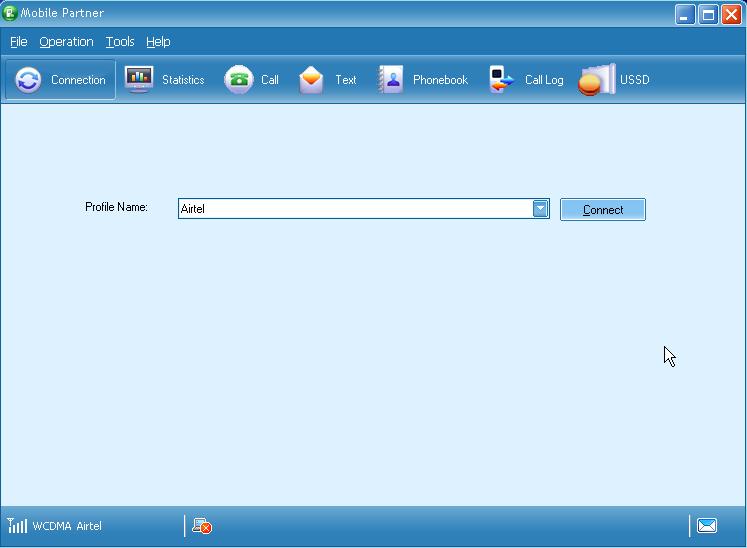Maximize the Mobile Partner window
The width and height of the screenshot is (747, 548).
[708, 14]
